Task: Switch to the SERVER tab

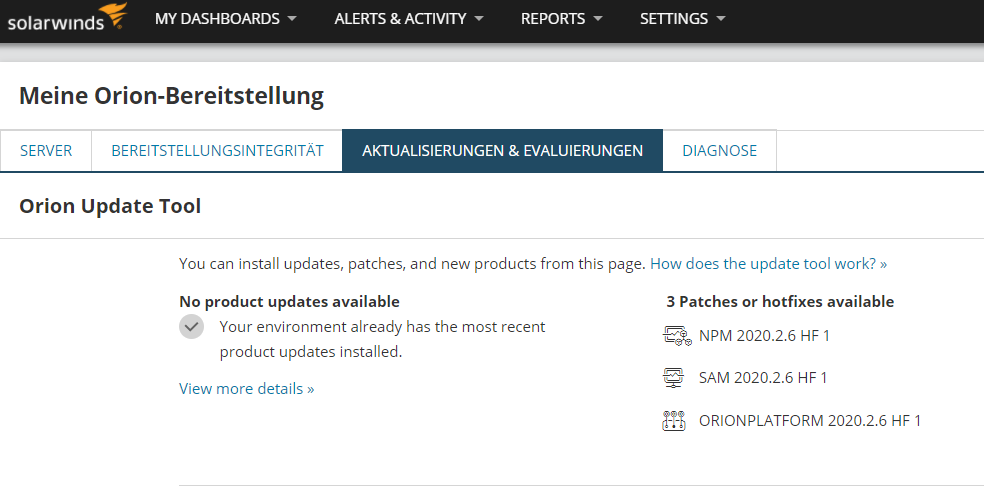Action: point(46,151)
